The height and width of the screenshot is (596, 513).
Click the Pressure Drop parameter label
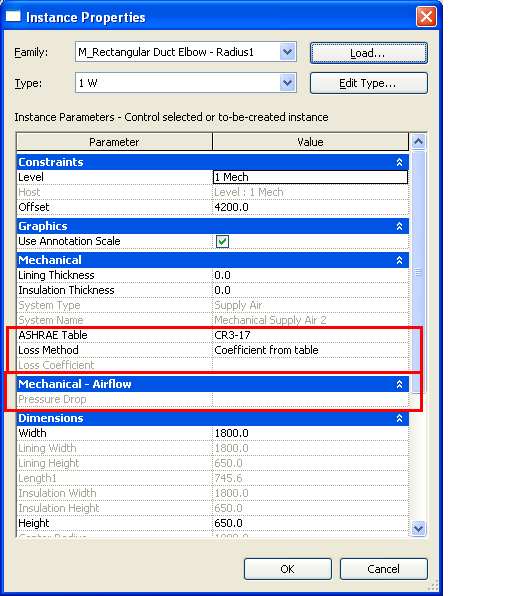(52, 399)
